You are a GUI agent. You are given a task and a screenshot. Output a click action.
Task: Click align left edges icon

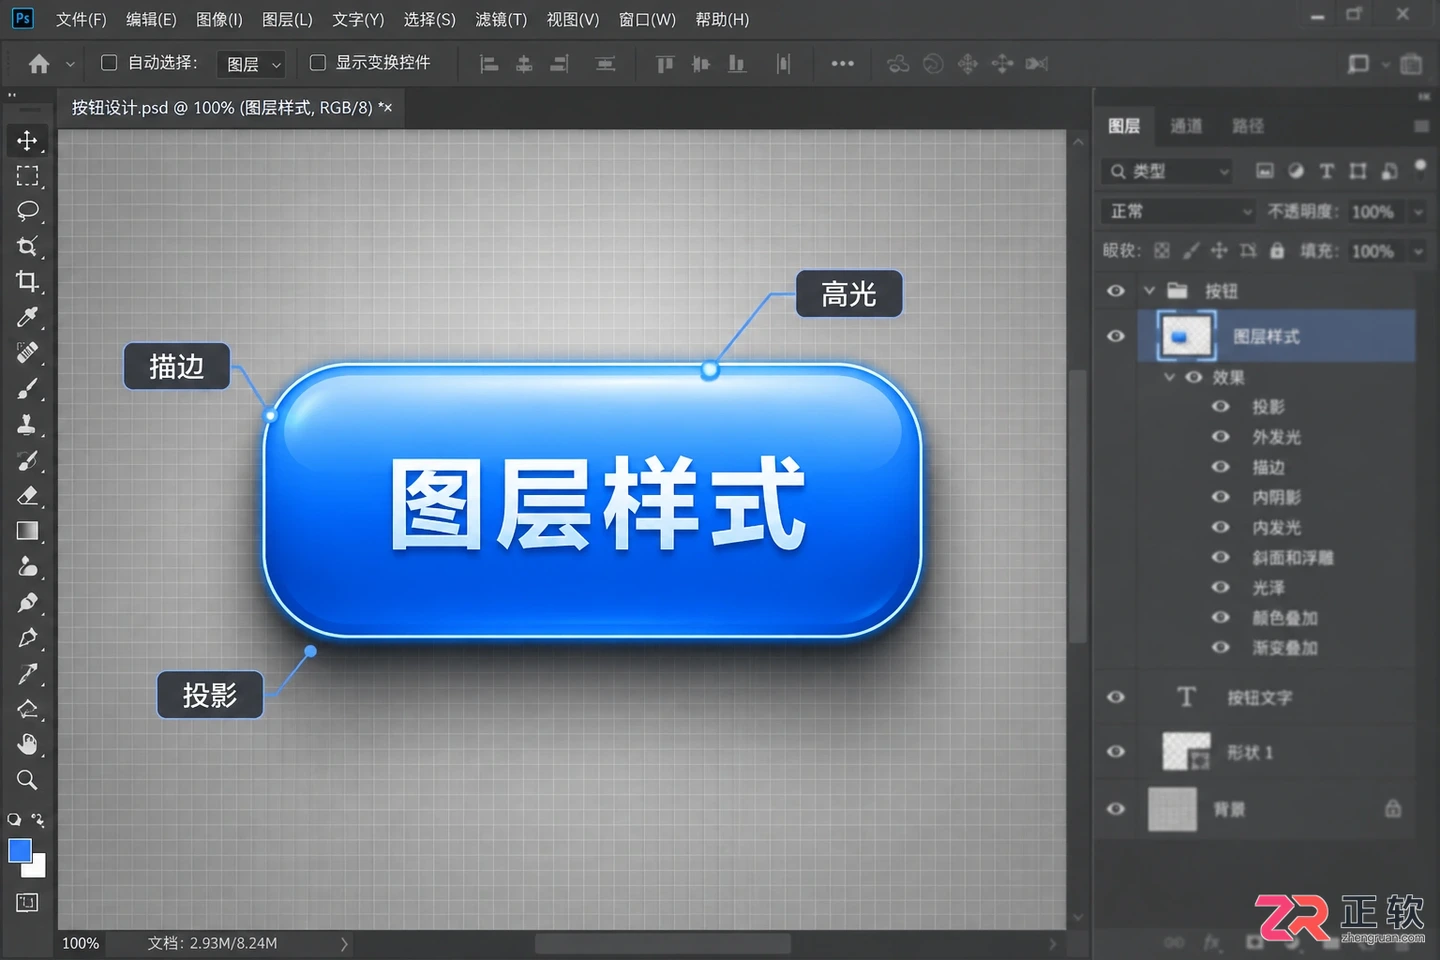[489, 64]
